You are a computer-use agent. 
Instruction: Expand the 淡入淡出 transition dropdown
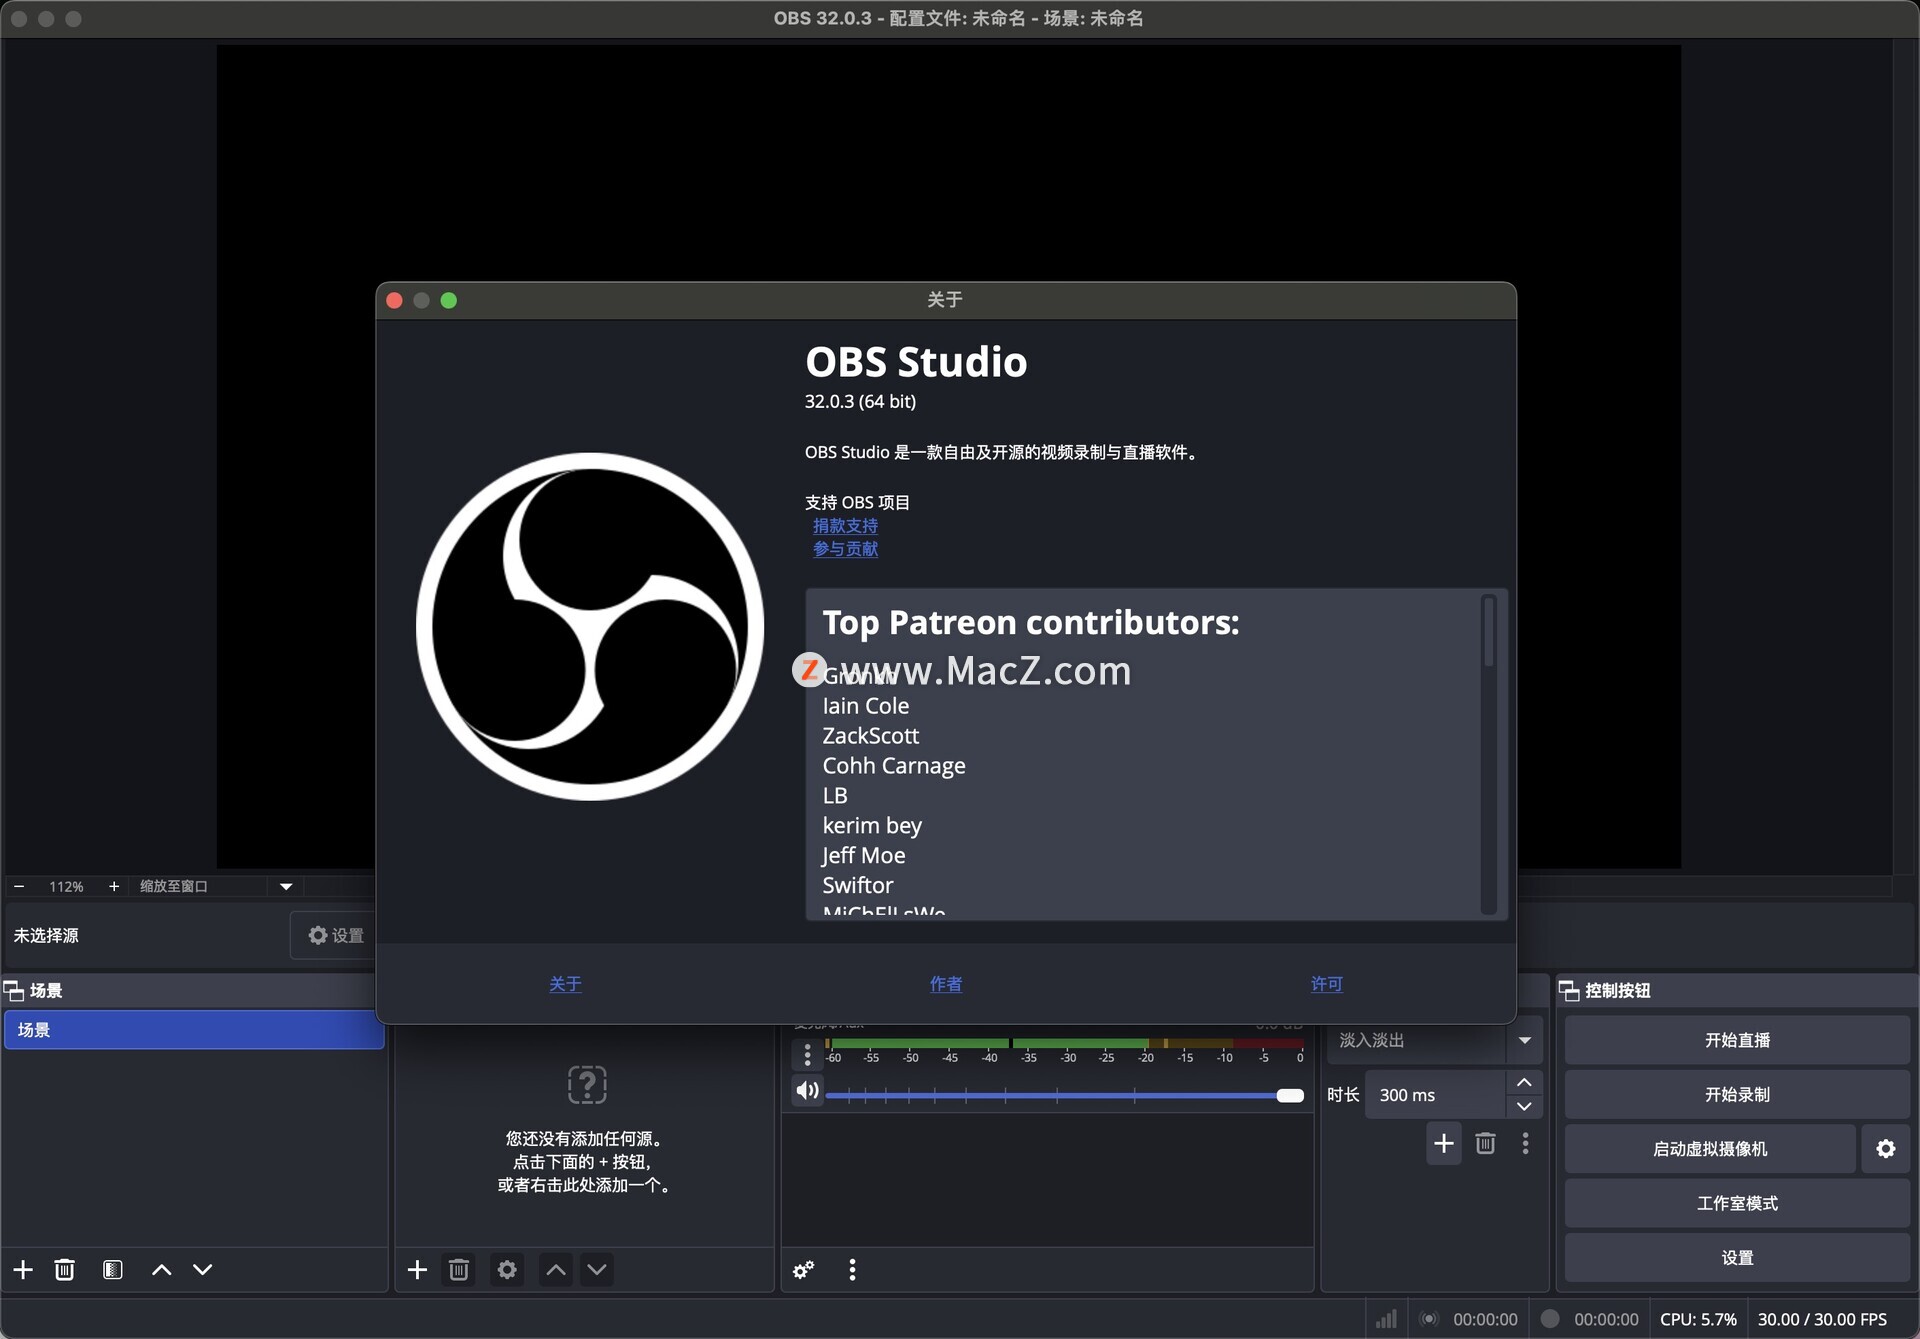1524,1041
